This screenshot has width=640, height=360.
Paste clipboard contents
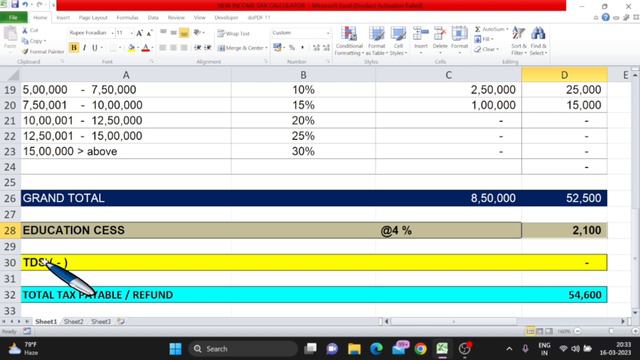pyautogui.click(x=10, y=38)
